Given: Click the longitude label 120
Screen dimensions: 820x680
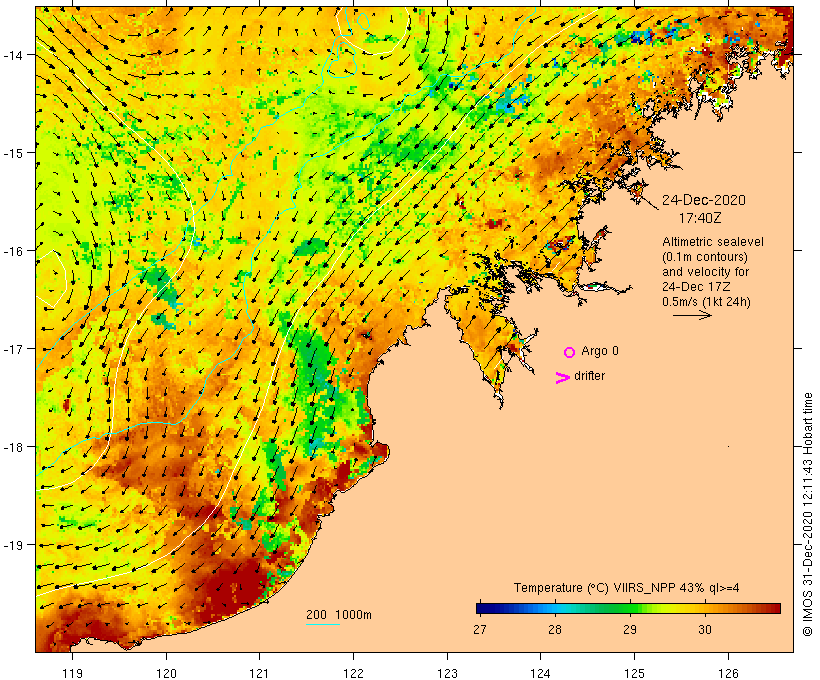Looking at the screenshot, I should tap(166, 673).
